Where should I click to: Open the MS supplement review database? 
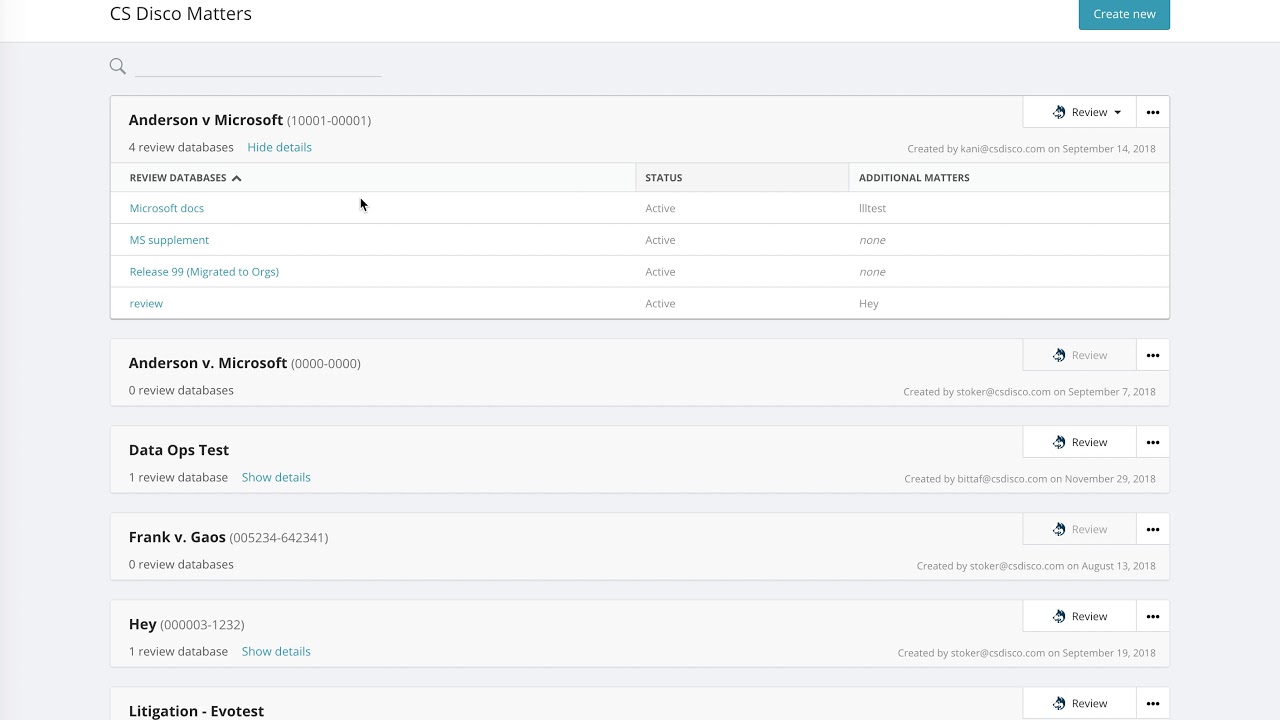click(169, 240)
